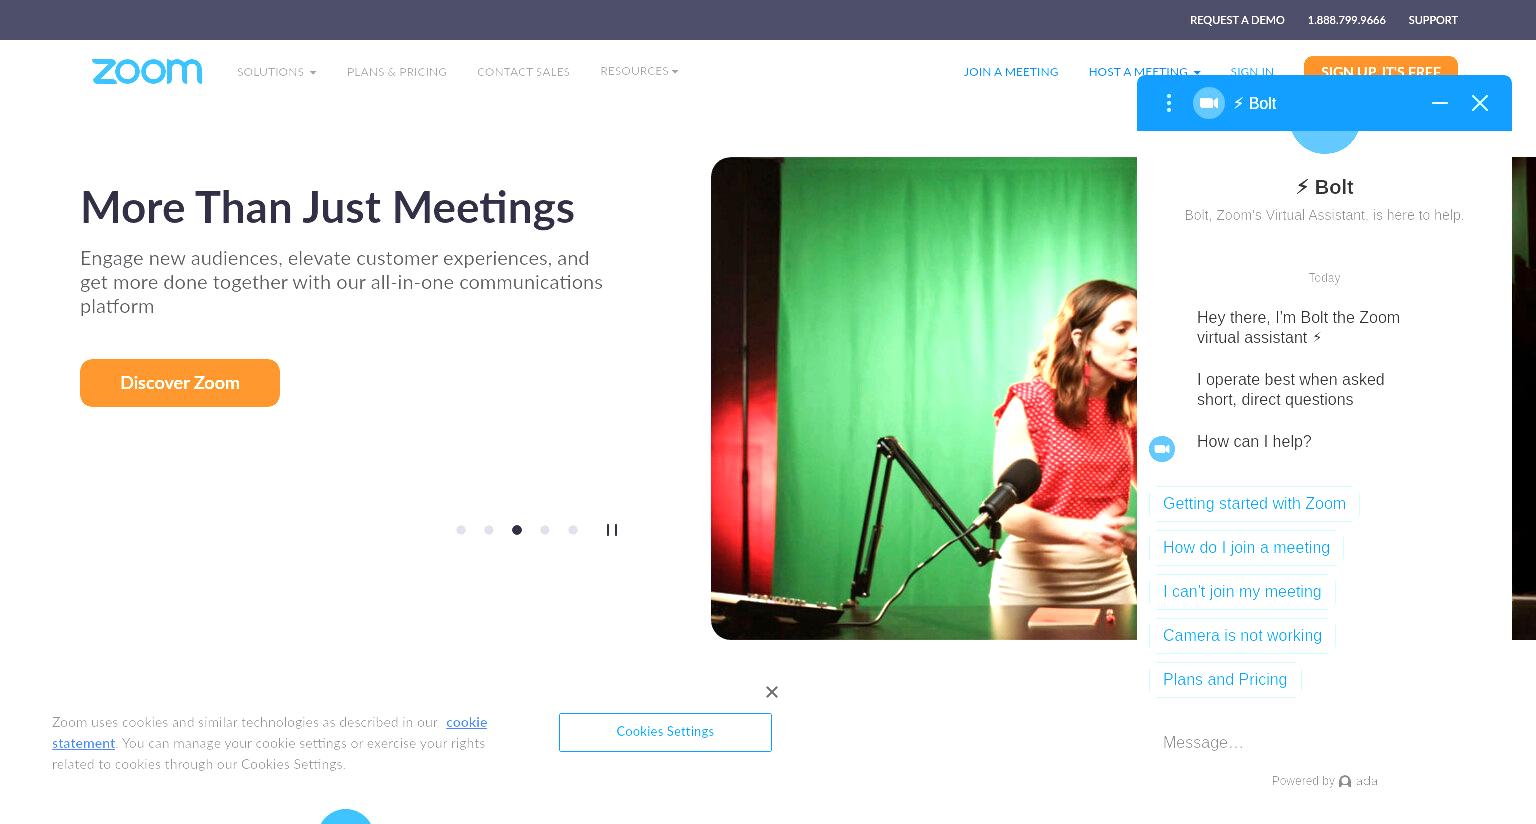The image size is (1536, 824).
Task: Click Join a Meeting link
Action: [1011, 72]
